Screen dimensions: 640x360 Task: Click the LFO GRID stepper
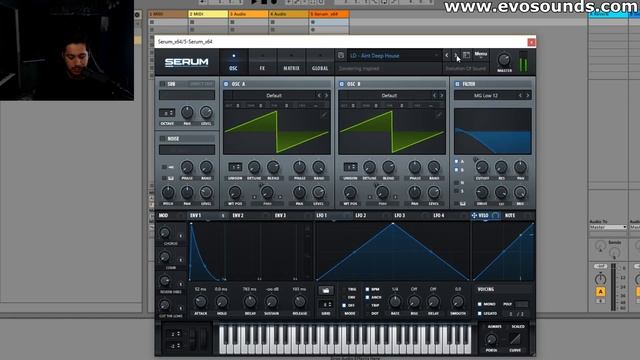[325, 304]
